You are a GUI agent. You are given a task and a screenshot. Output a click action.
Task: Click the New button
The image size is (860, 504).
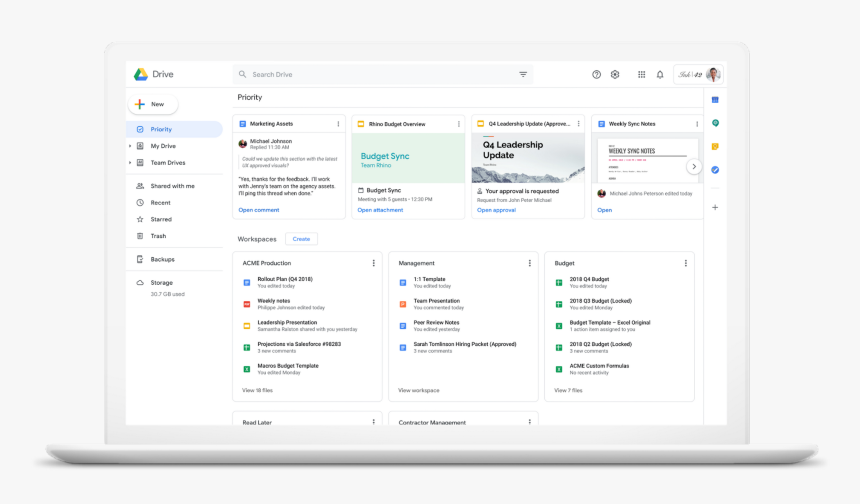pyautogui.click(x=153, y=104)
